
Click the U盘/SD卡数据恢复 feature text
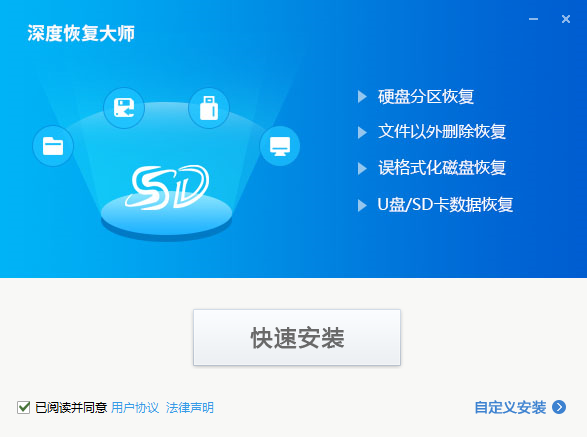click(x=445, y=204)
